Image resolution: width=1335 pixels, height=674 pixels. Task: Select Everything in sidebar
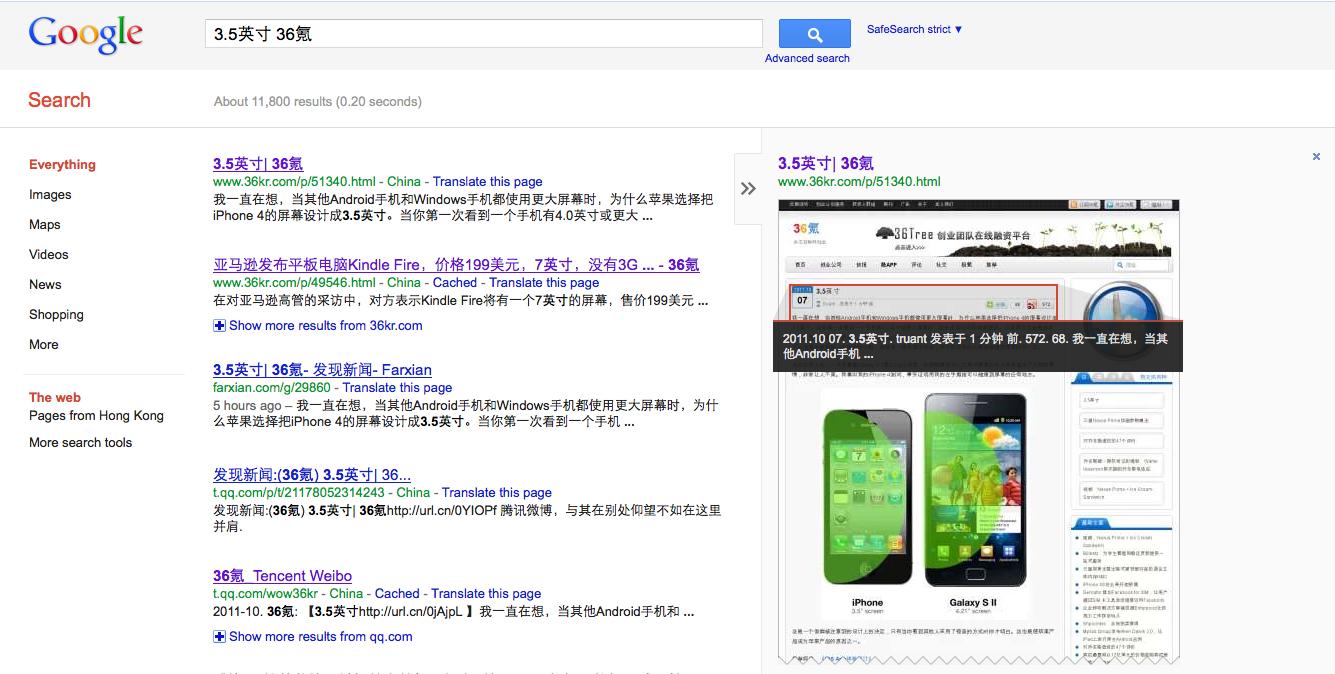coord(62,164)
